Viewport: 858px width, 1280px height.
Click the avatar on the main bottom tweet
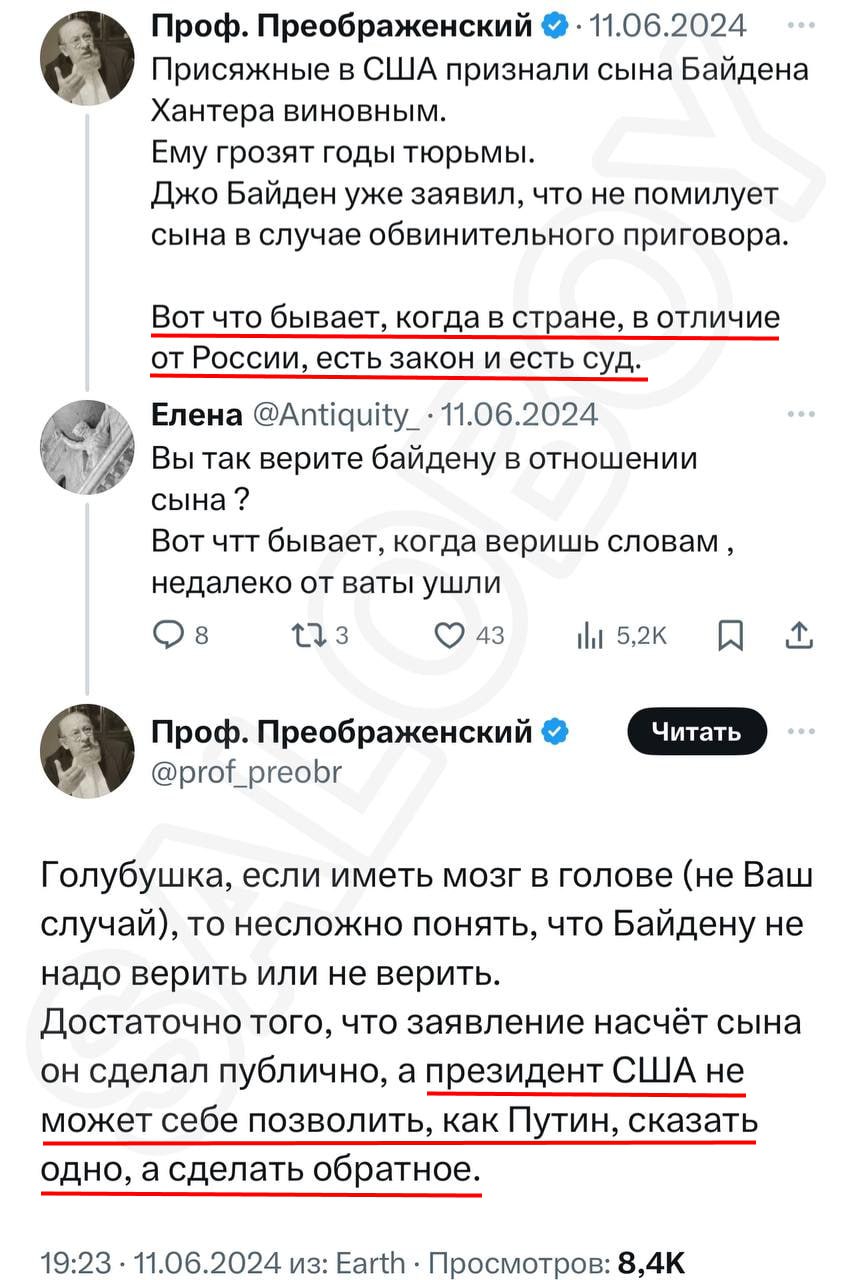tap(87, 751)
